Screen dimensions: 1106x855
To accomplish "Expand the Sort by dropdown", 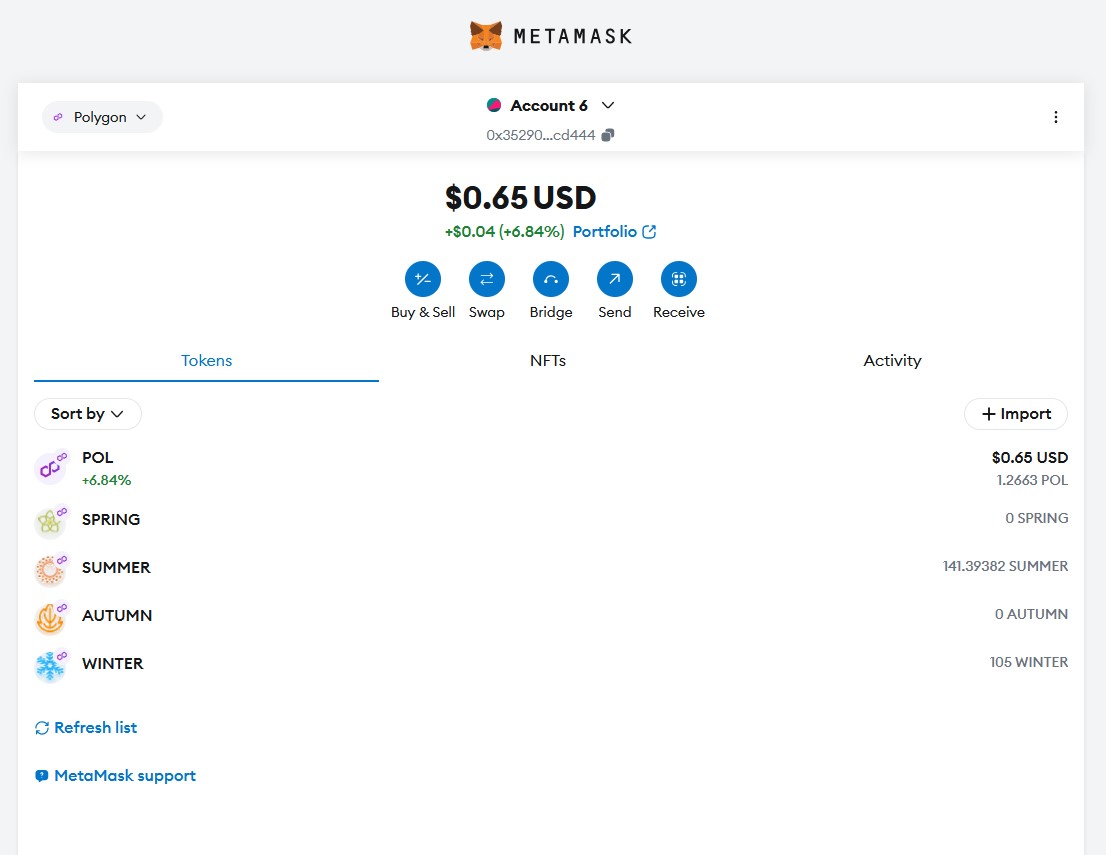I will coord(87,414).
